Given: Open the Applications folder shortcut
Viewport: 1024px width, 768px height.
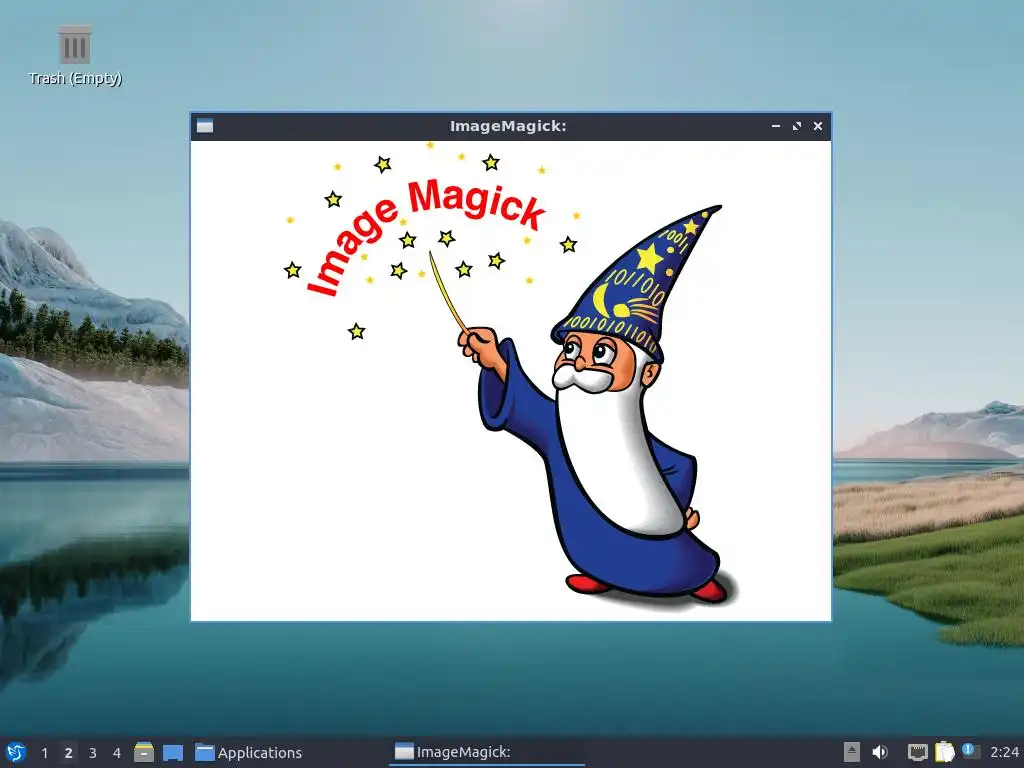Looking at the screenshot, I should 249,752.
